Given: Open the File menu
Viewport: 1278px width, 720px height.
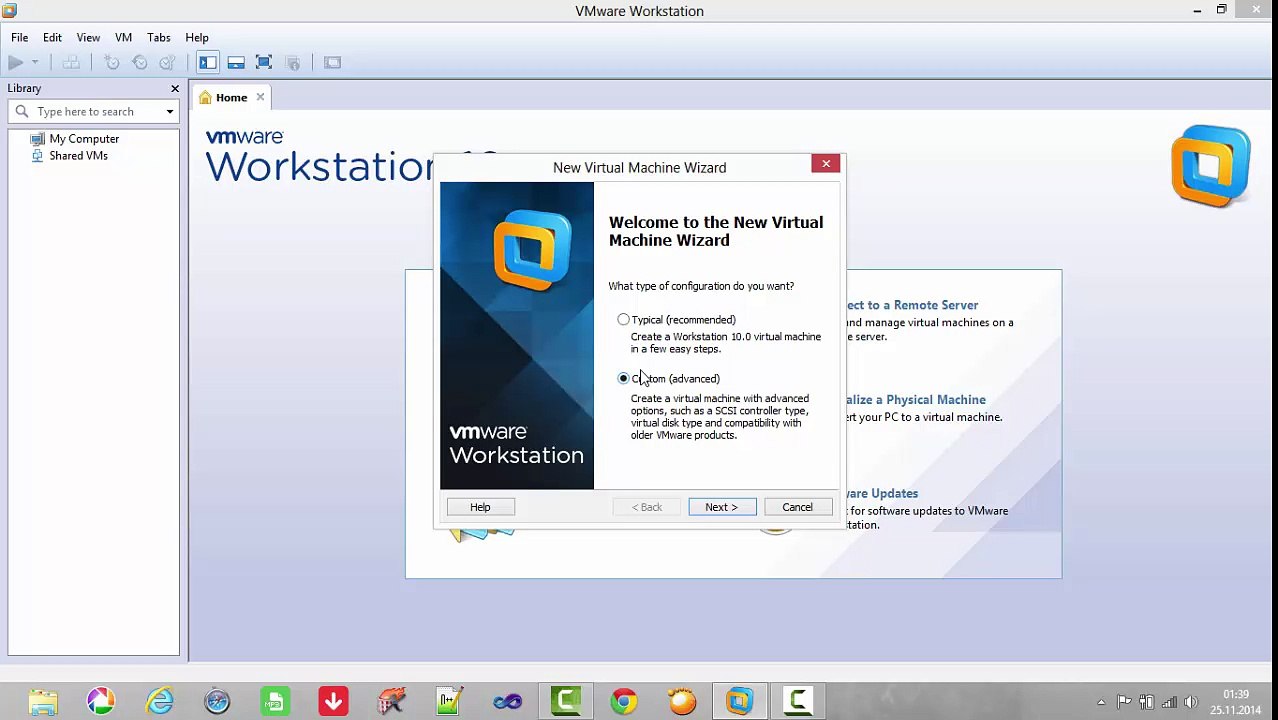Looking at the screenshot, I should 19,37.
